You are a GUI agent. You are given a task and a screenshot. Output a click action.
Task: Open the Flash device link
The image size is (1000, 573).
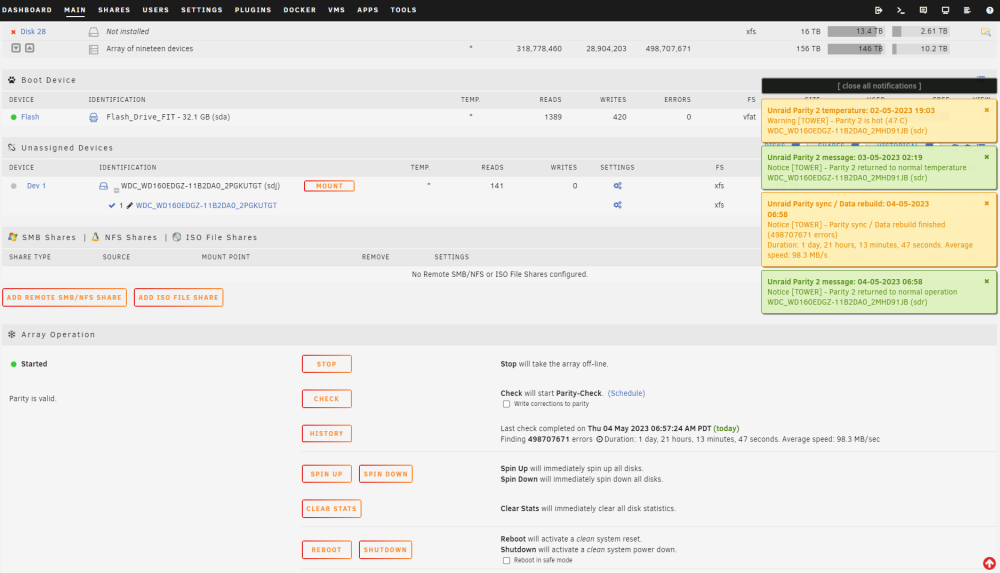pyautogui.click(x=30, y=117)
